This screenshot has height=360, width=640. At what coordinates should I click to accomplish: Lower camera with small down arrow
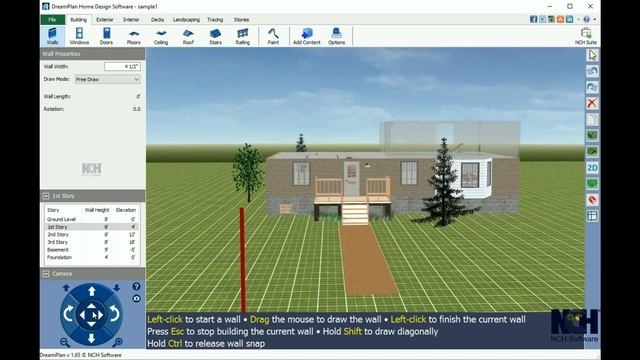click(x=116, y=288)
